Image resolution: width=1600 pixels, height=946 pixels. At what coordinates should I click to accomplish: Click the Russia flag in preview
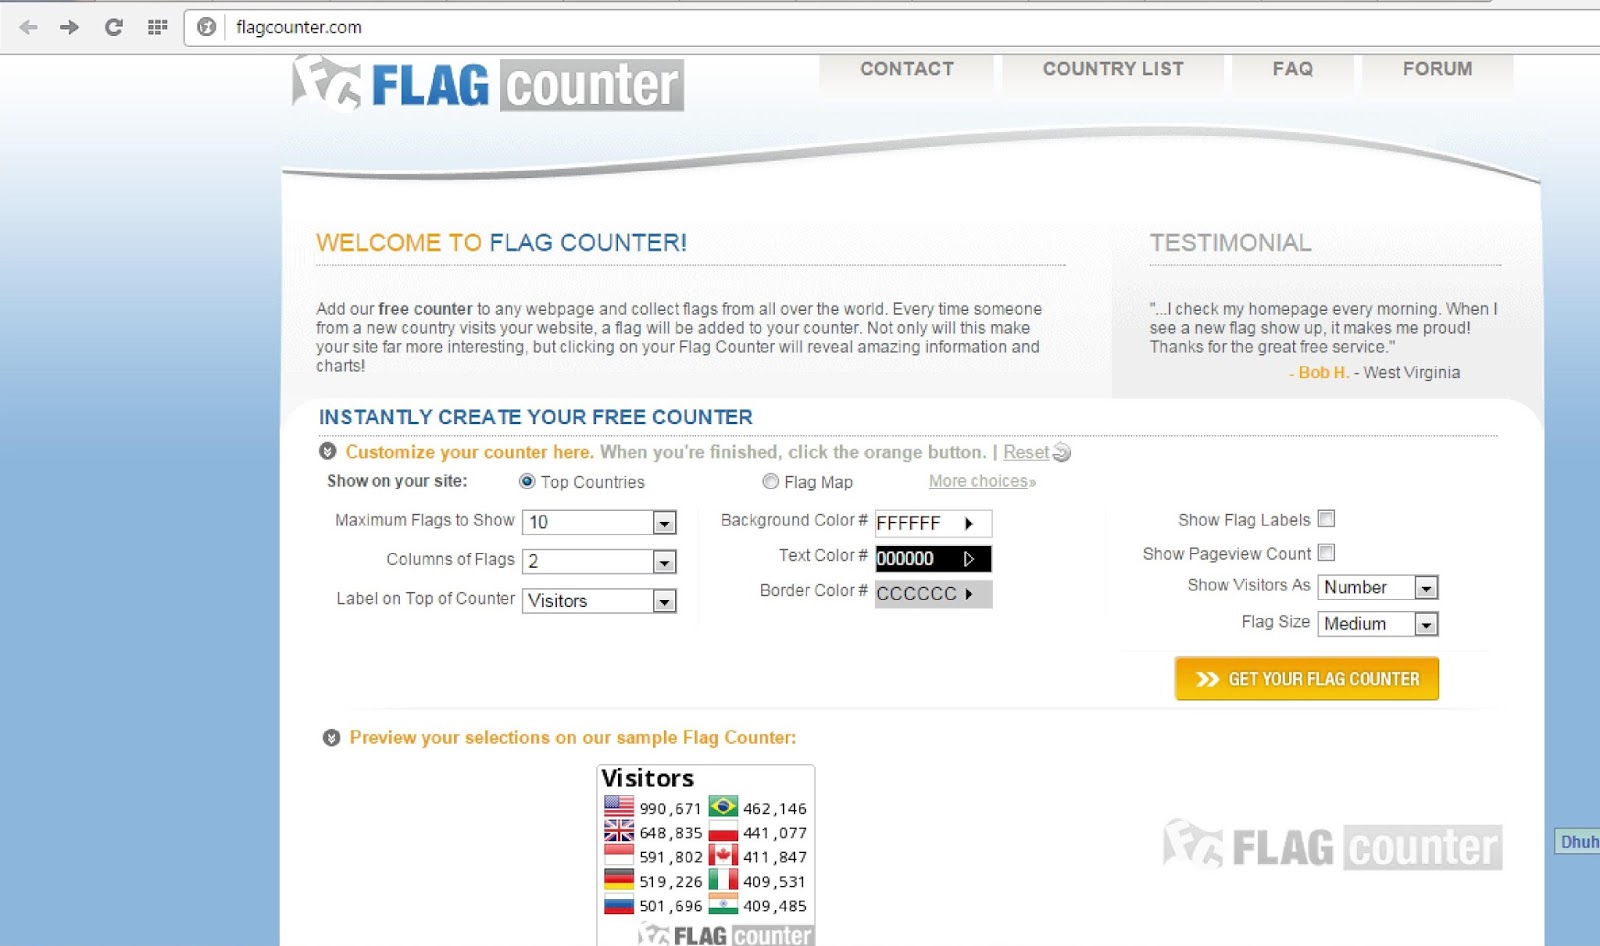pos(619,904)
